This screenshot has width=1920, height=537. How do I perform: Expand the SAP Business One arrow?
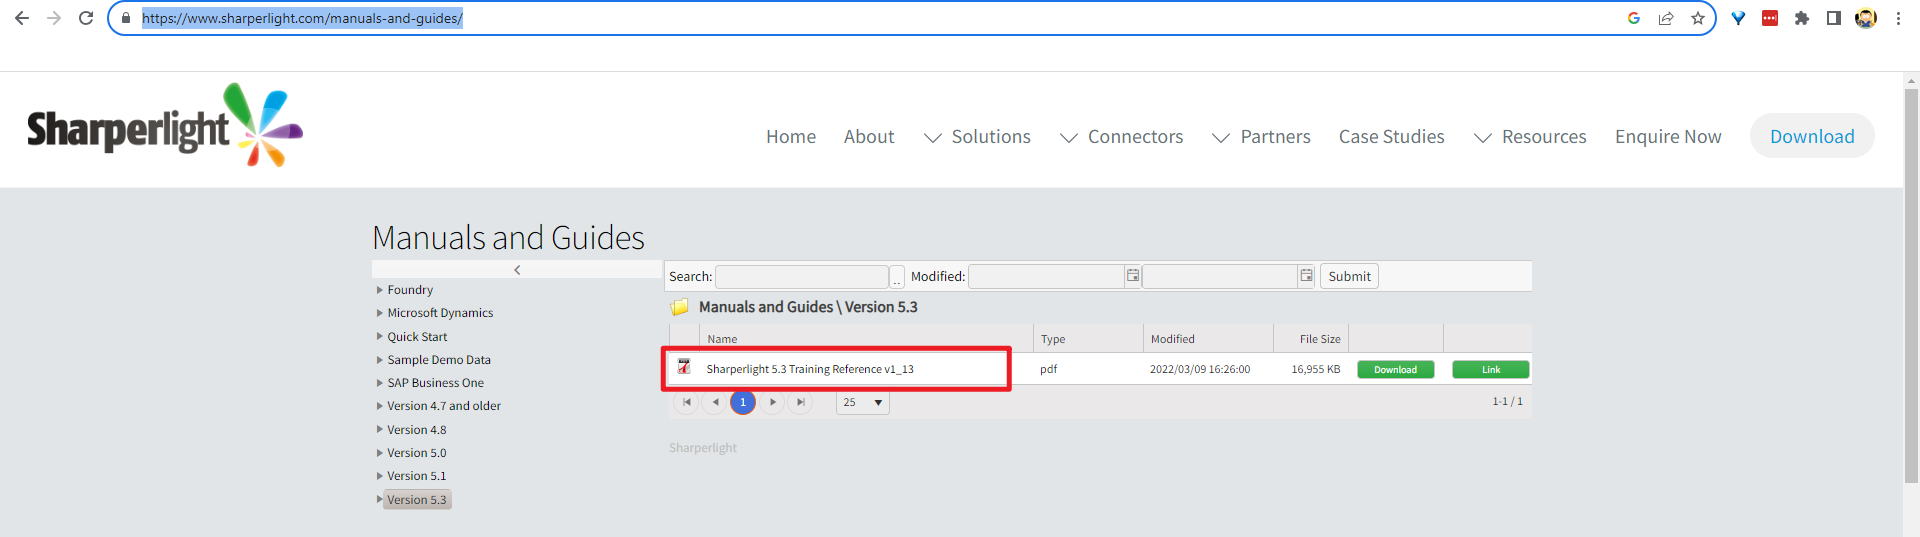point(380,383)
